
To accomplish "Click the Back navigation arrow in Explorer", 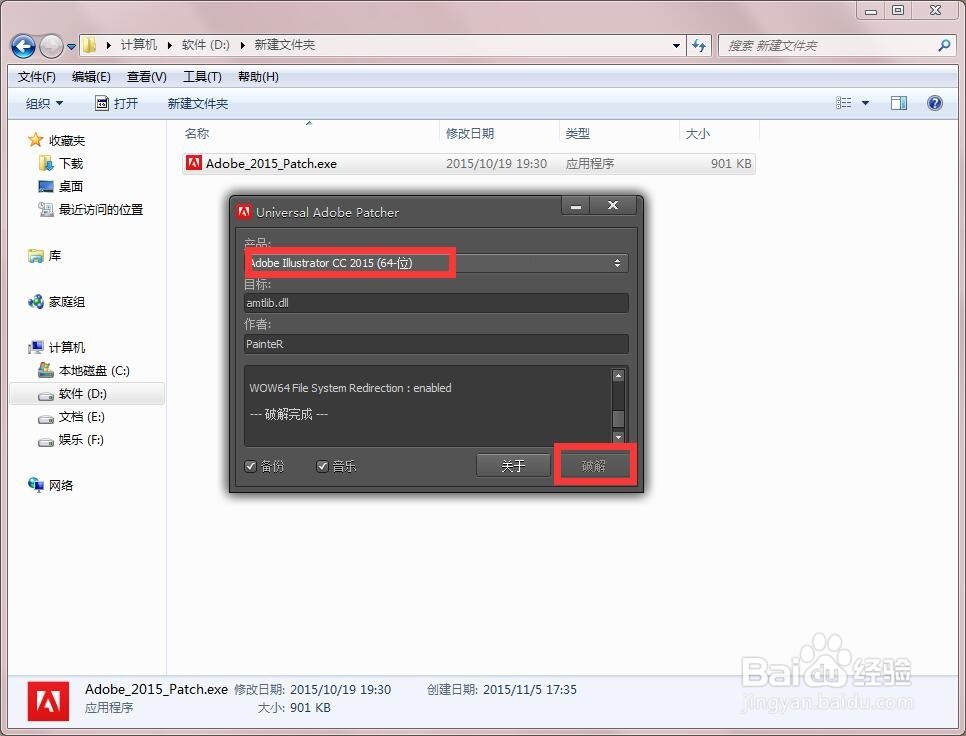I will tap(23, 46).
